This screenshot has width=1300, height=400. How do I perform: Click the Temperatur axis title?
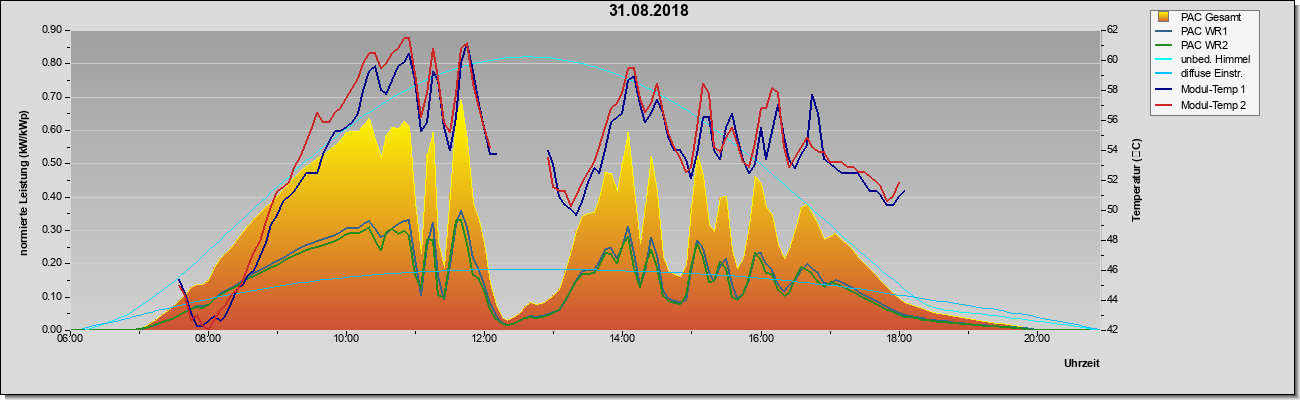pyautogui.click(x=1136, y=180)
